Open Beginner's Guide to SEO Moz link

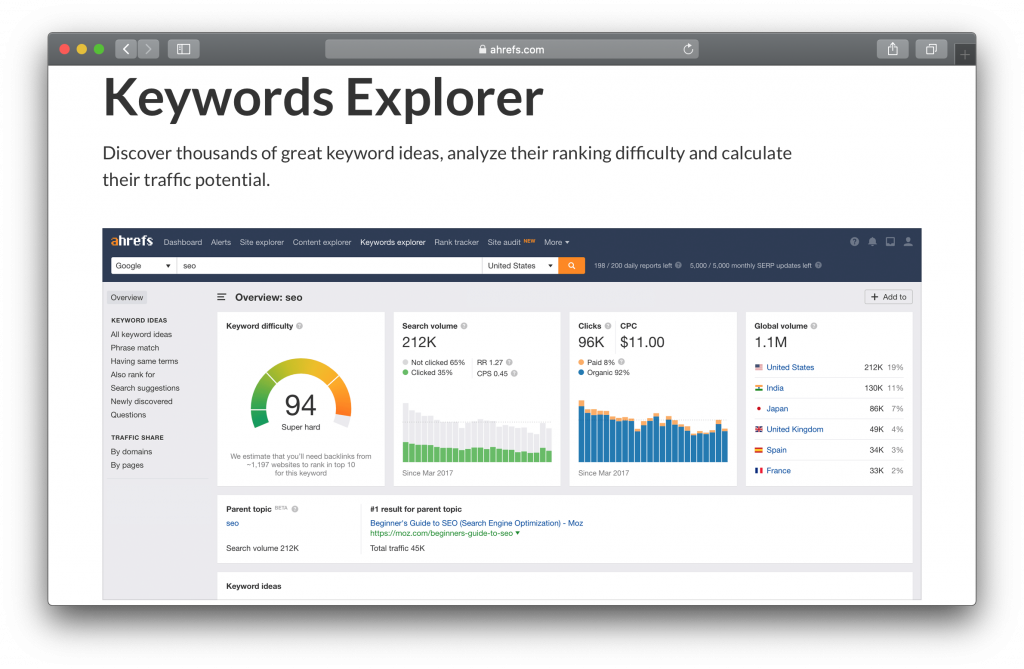pyautogui.click(x=477, y=523)
